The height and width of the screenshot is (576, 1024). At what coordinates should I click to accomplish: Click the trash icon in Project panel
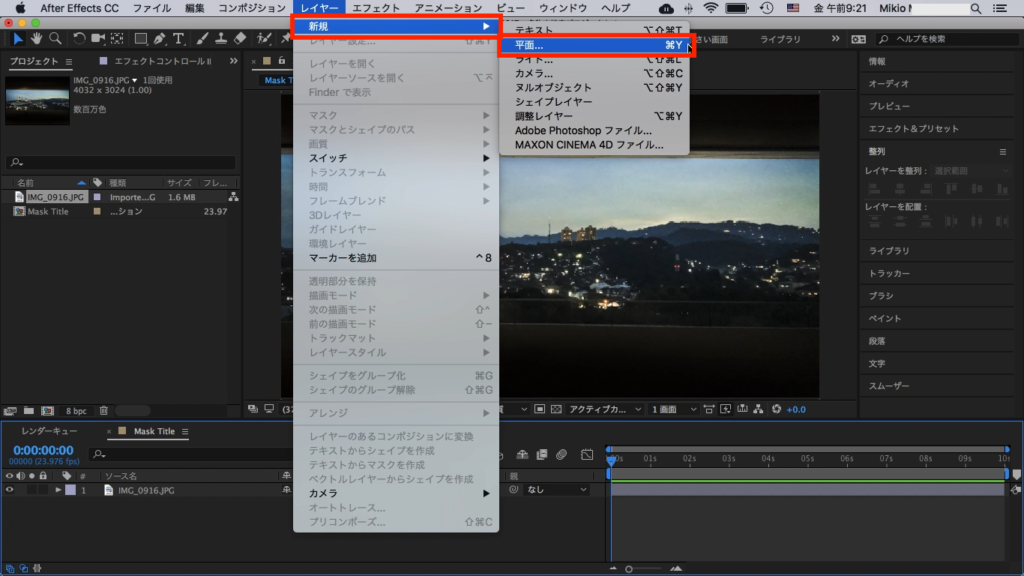pos(104,410)
